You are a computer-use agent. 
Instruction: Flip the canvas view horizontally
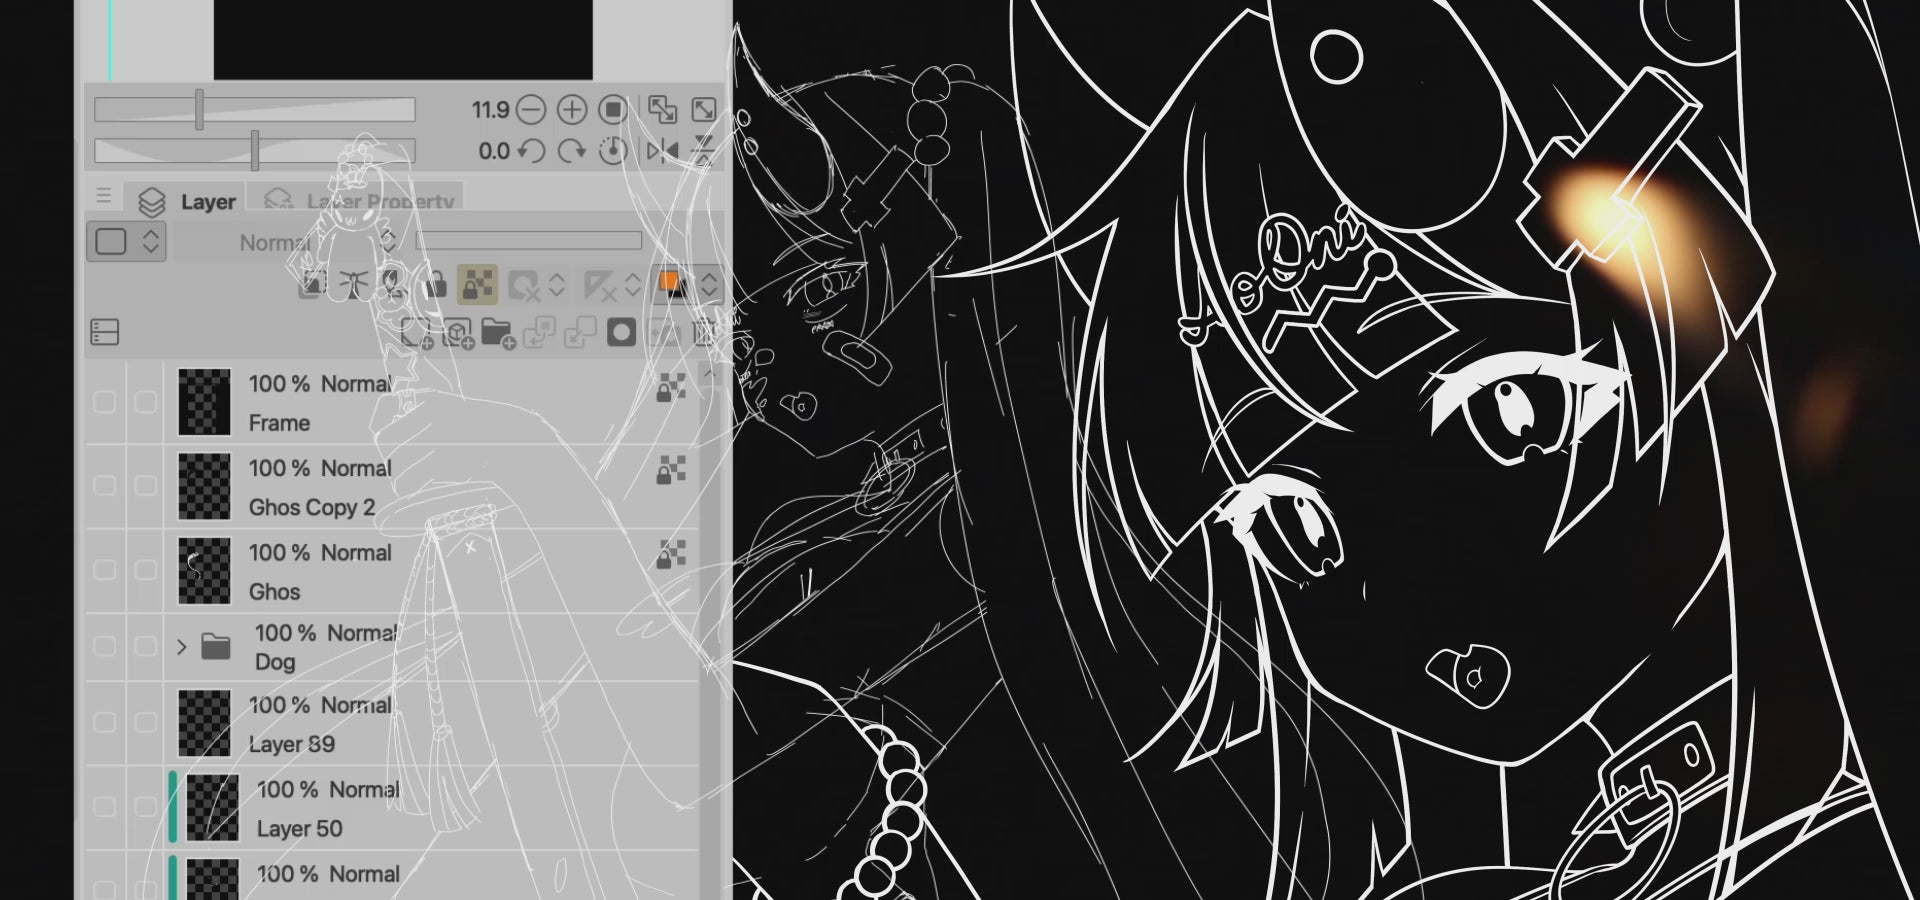pyautogui.click(x=661, y=151)
